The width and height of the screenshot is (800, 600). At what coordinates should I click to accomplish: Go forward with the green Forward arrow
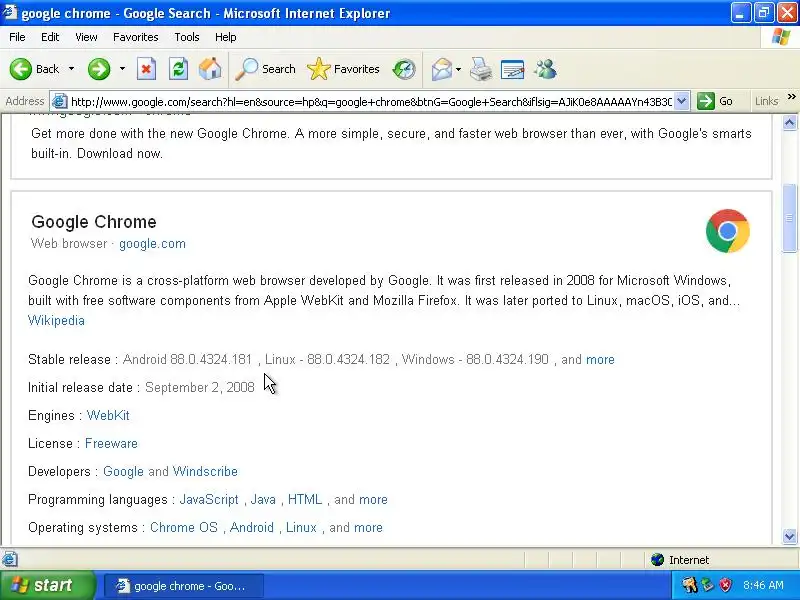point(98,69)
